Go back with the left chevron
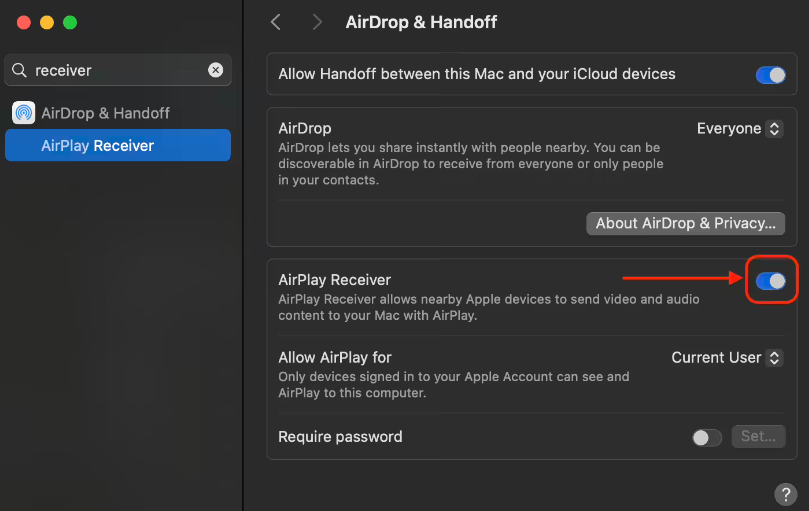 tap(276, 22)
